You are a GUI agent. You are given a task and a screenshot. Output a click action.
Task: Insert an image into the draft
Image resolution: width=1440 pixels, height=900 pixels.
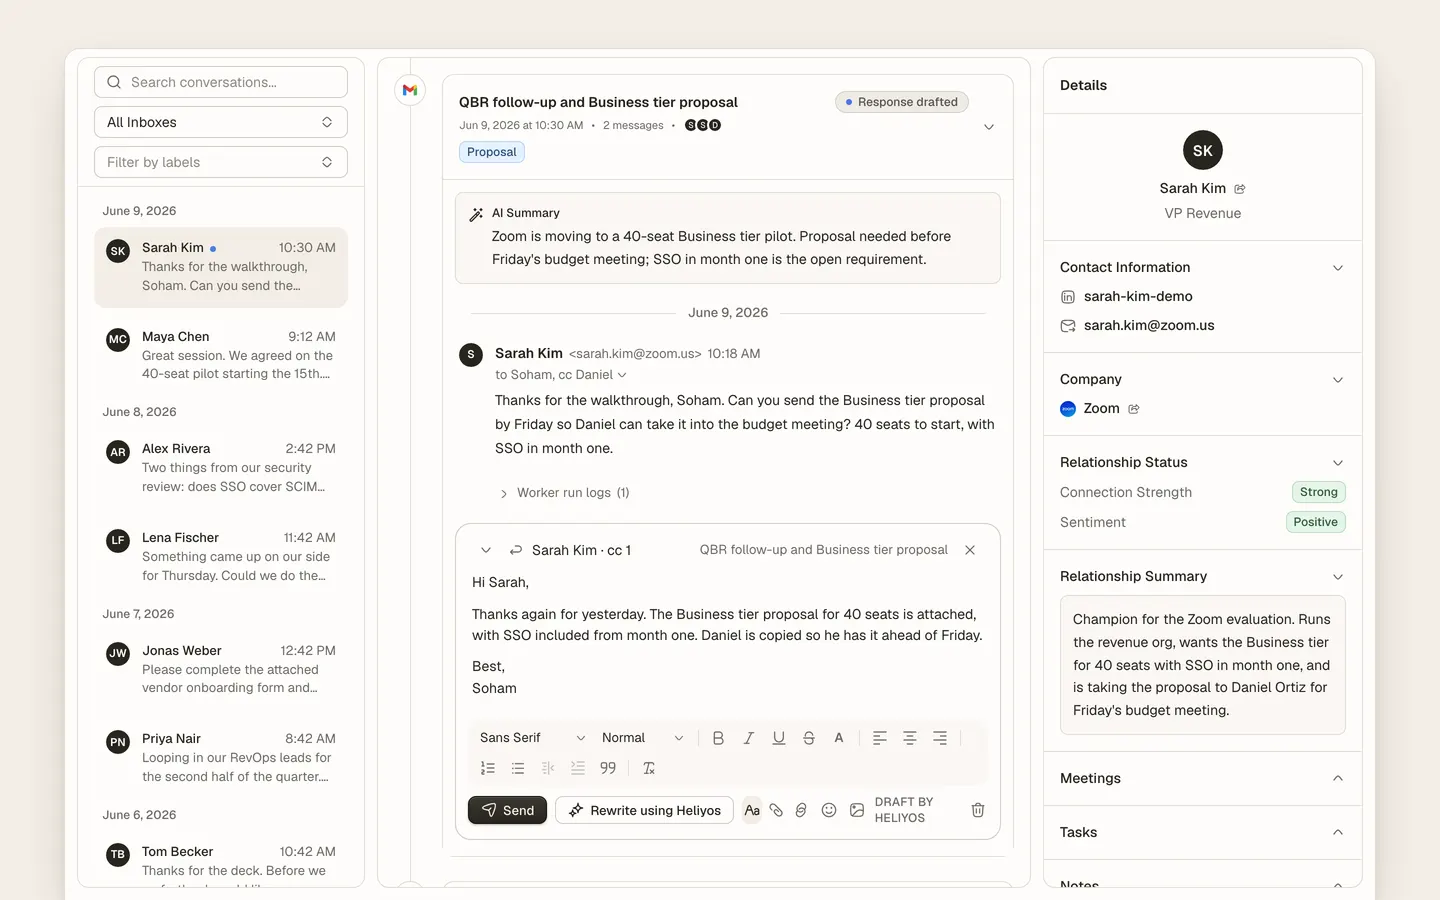click(x=857, y=810)
